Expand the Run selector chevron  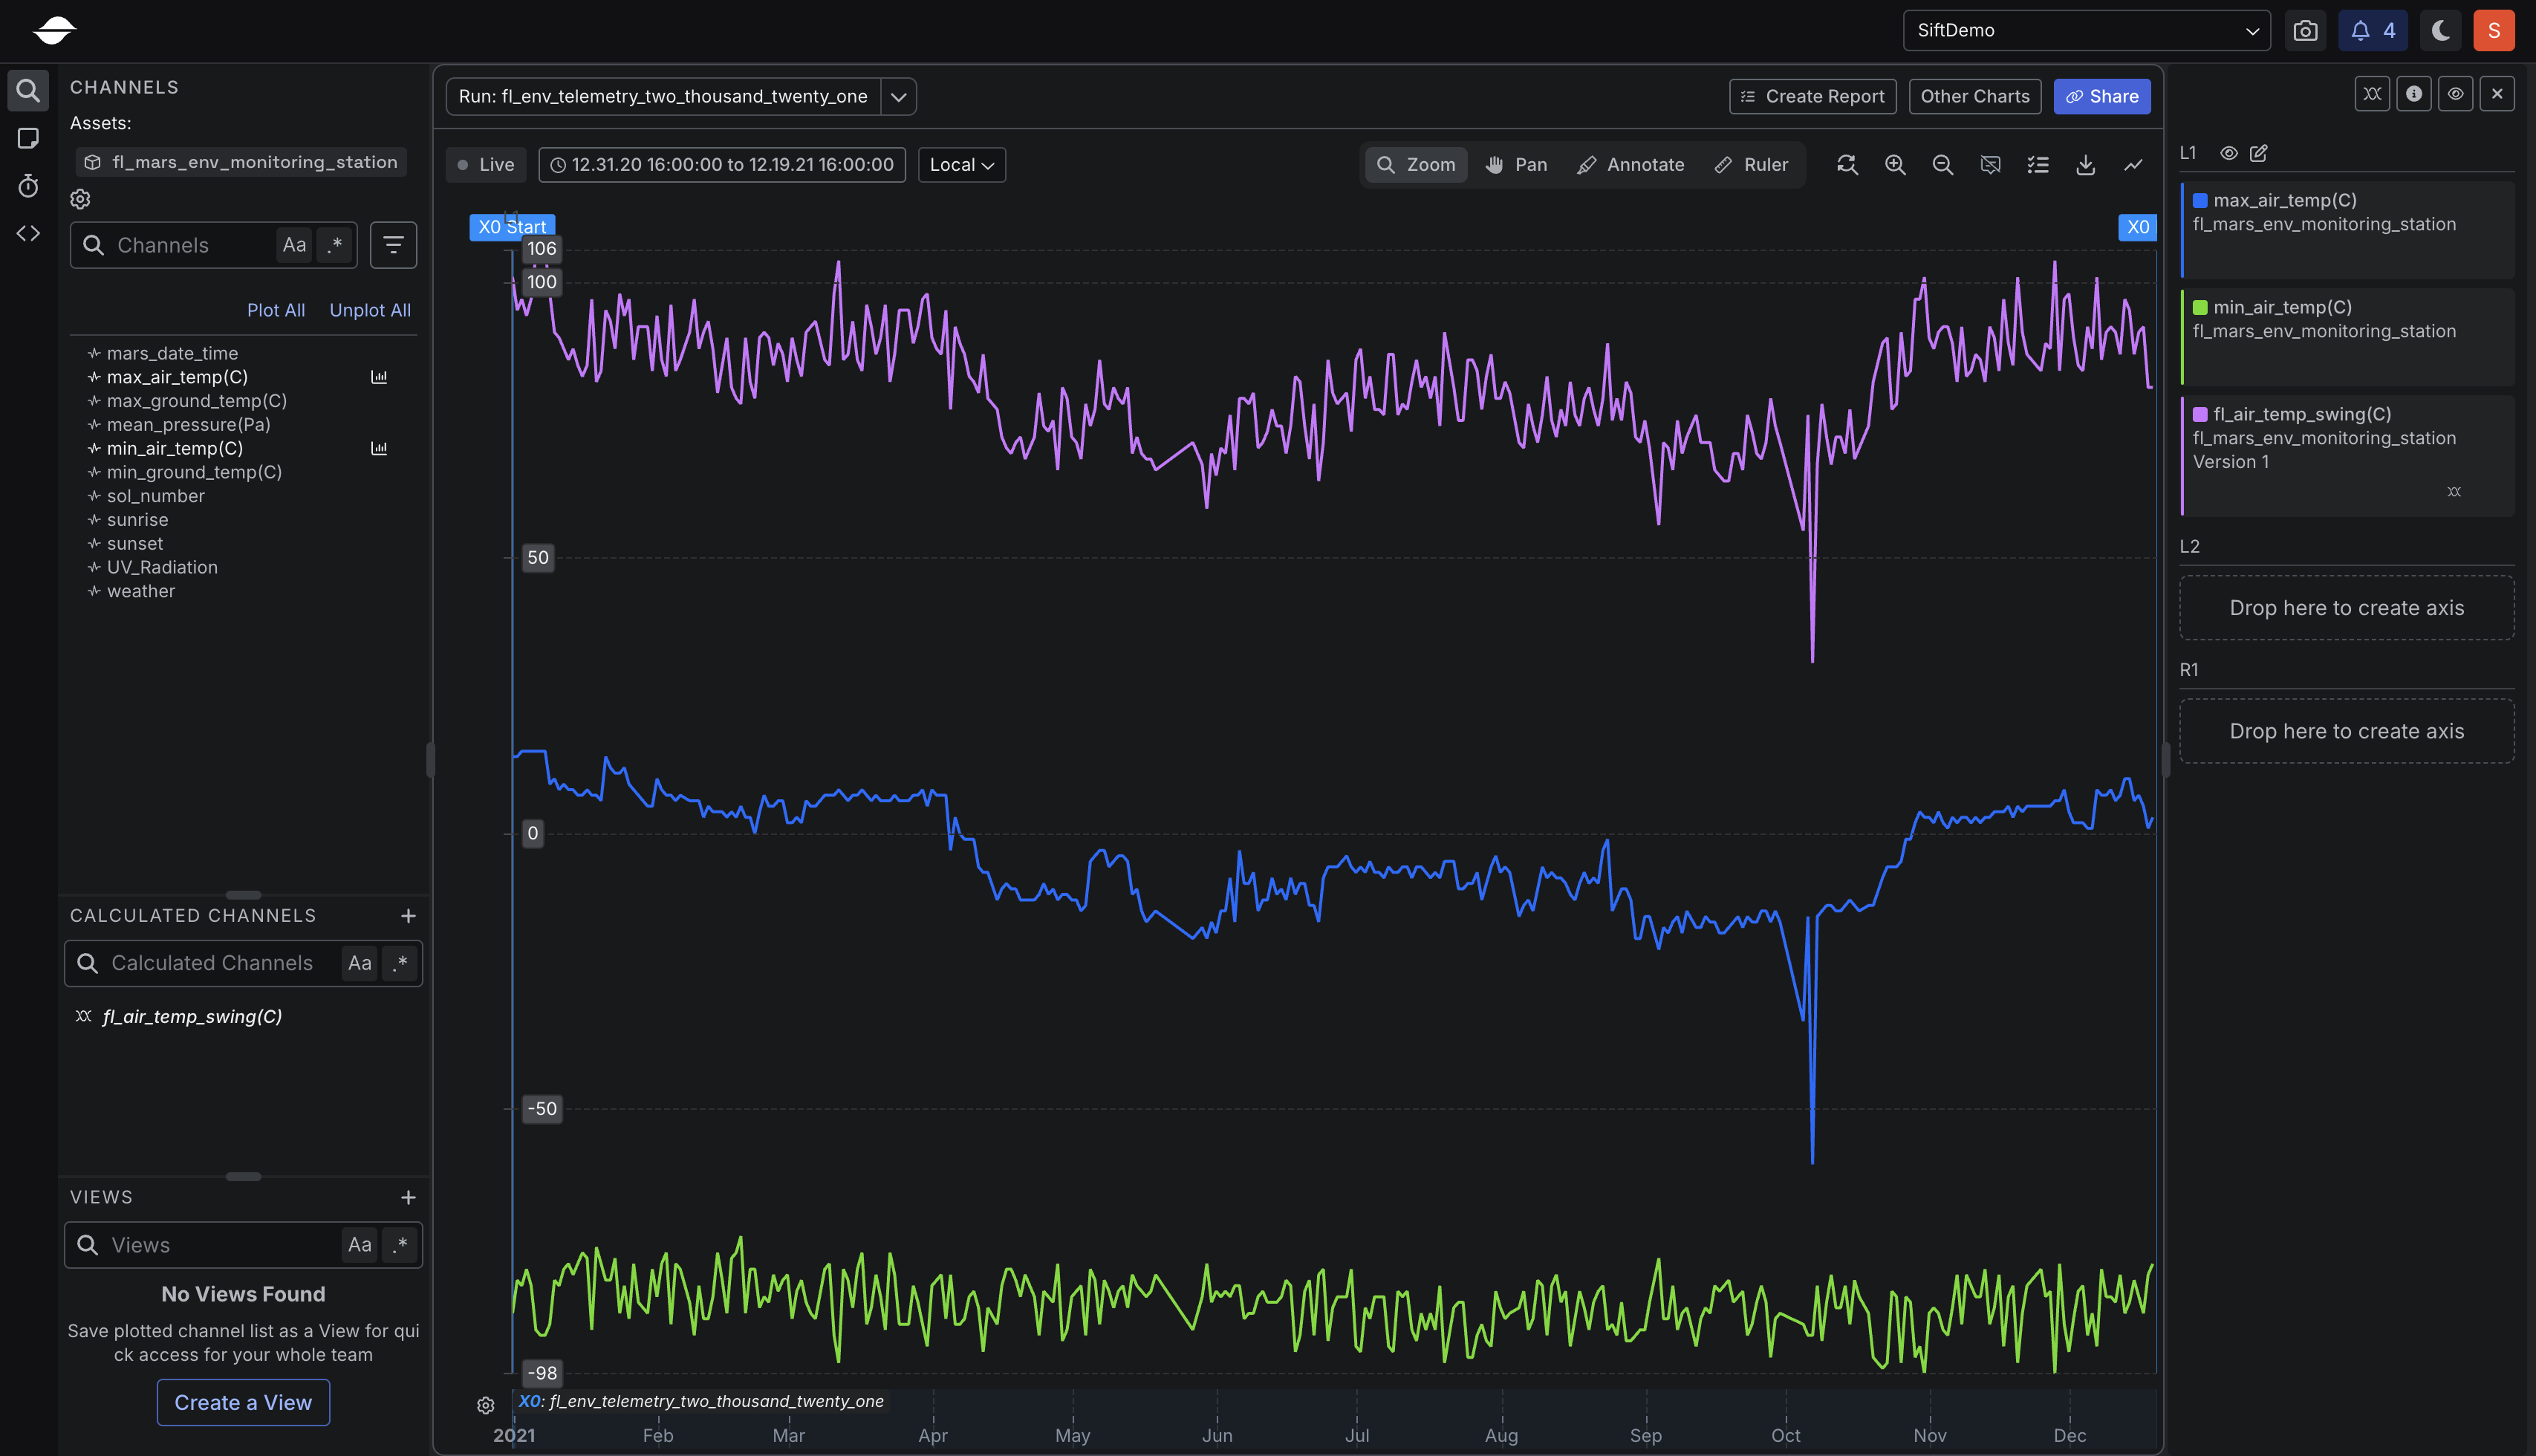(x=898, y=97)
